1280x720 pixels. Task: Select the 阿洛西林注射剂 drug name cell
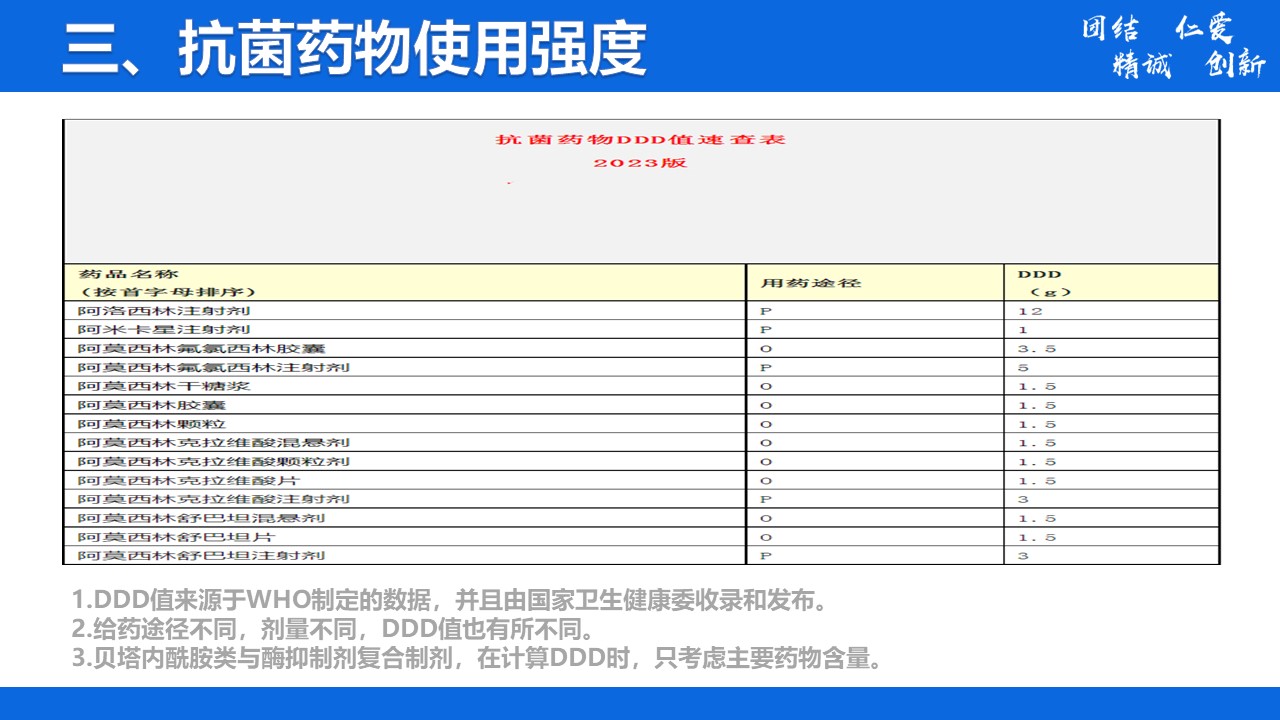click(405, 311)
